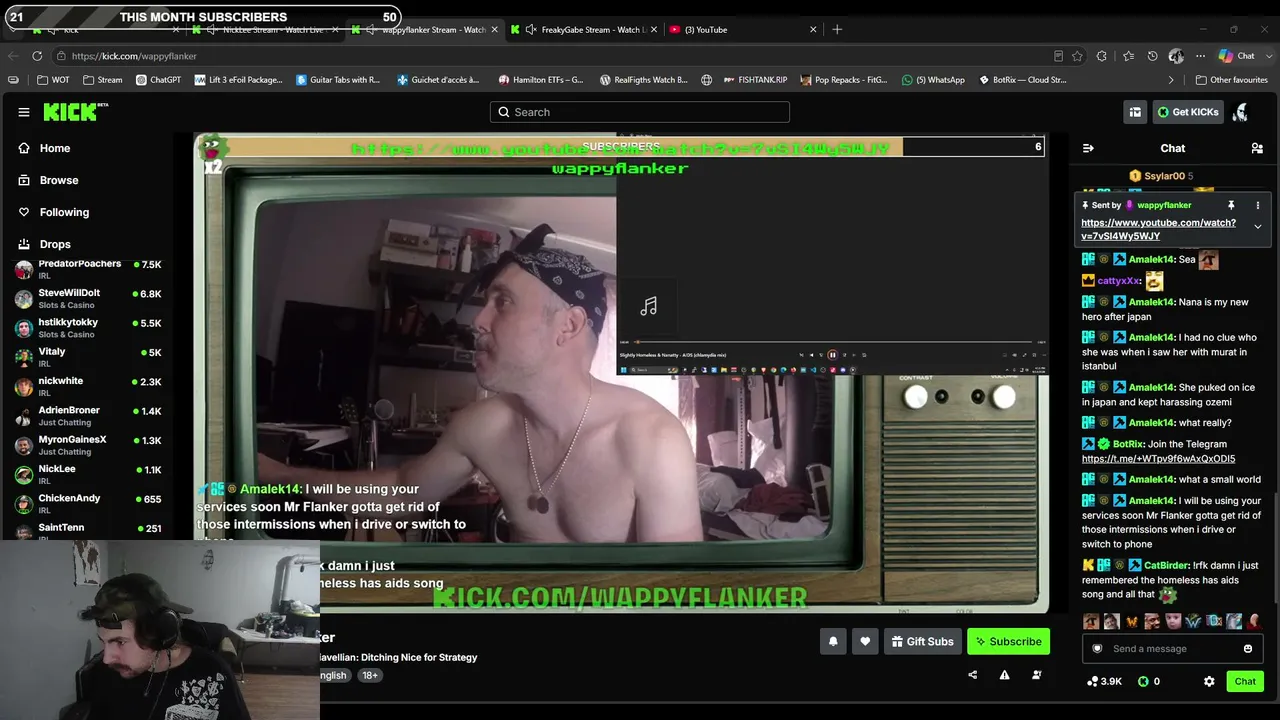Open pinned message options (three dots)
This screenshot has width=1280, height=720.
1258,205
